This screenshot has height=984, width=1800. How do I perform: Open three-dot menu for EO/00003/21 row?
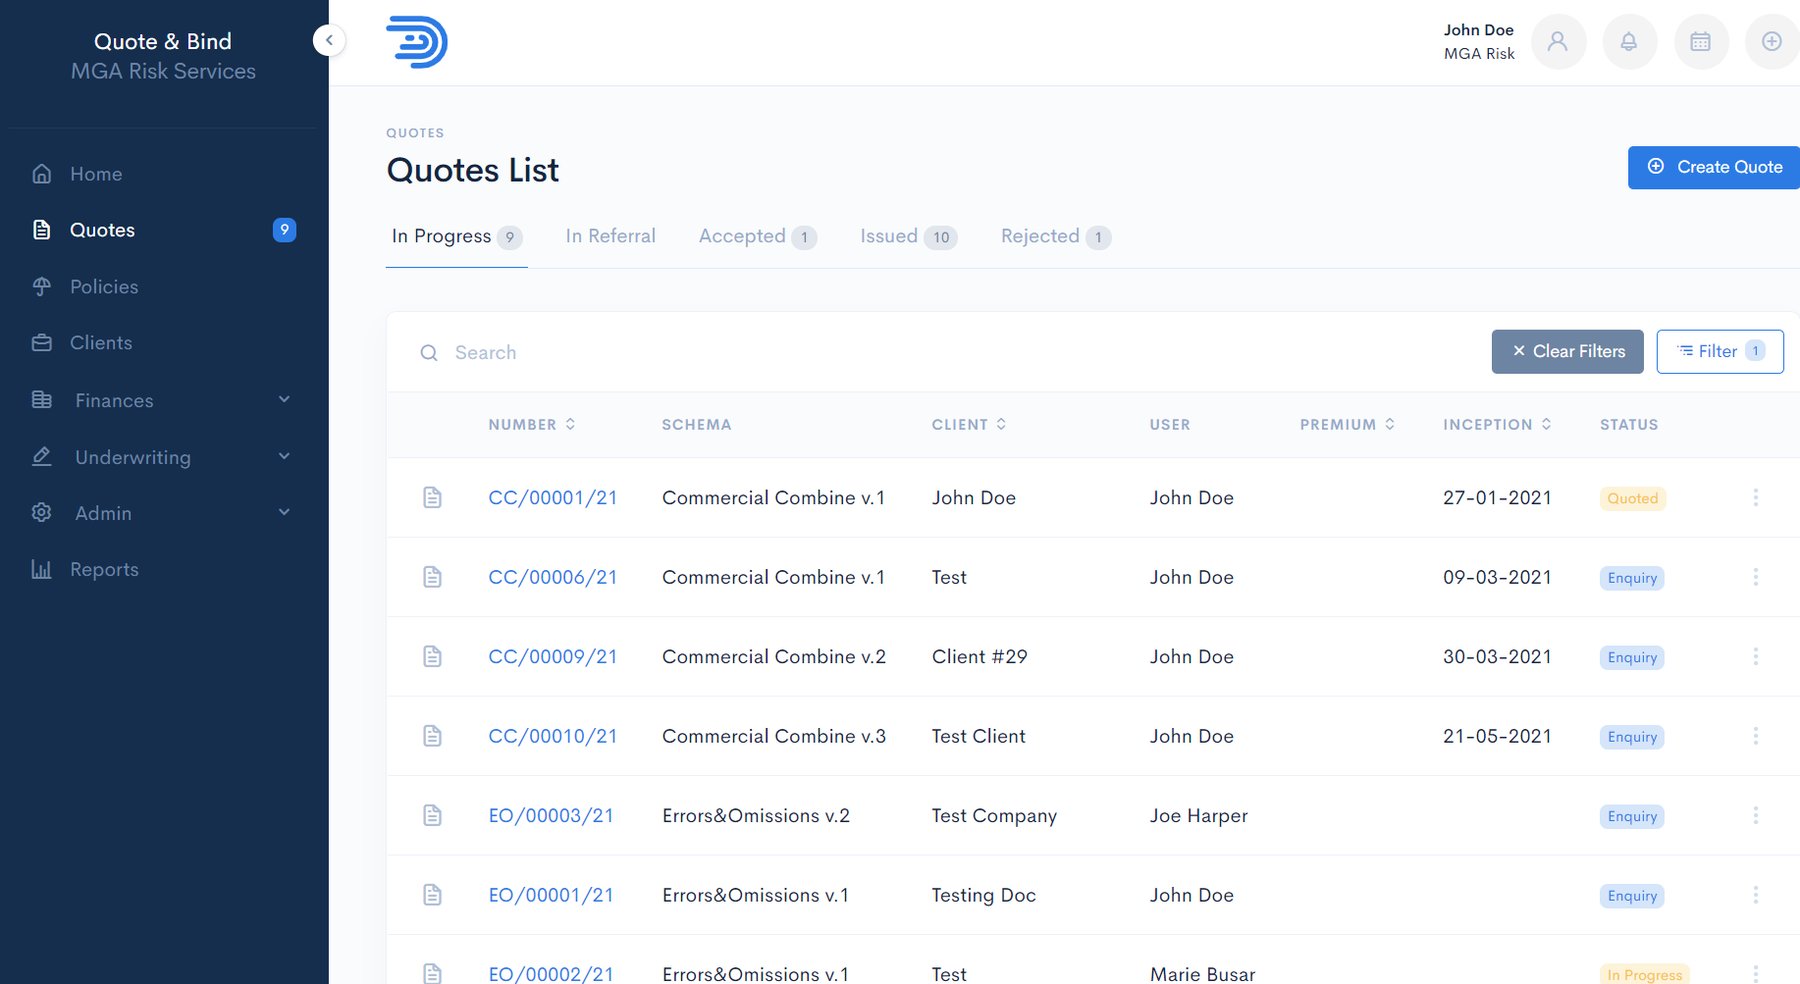coord(1755,816)
